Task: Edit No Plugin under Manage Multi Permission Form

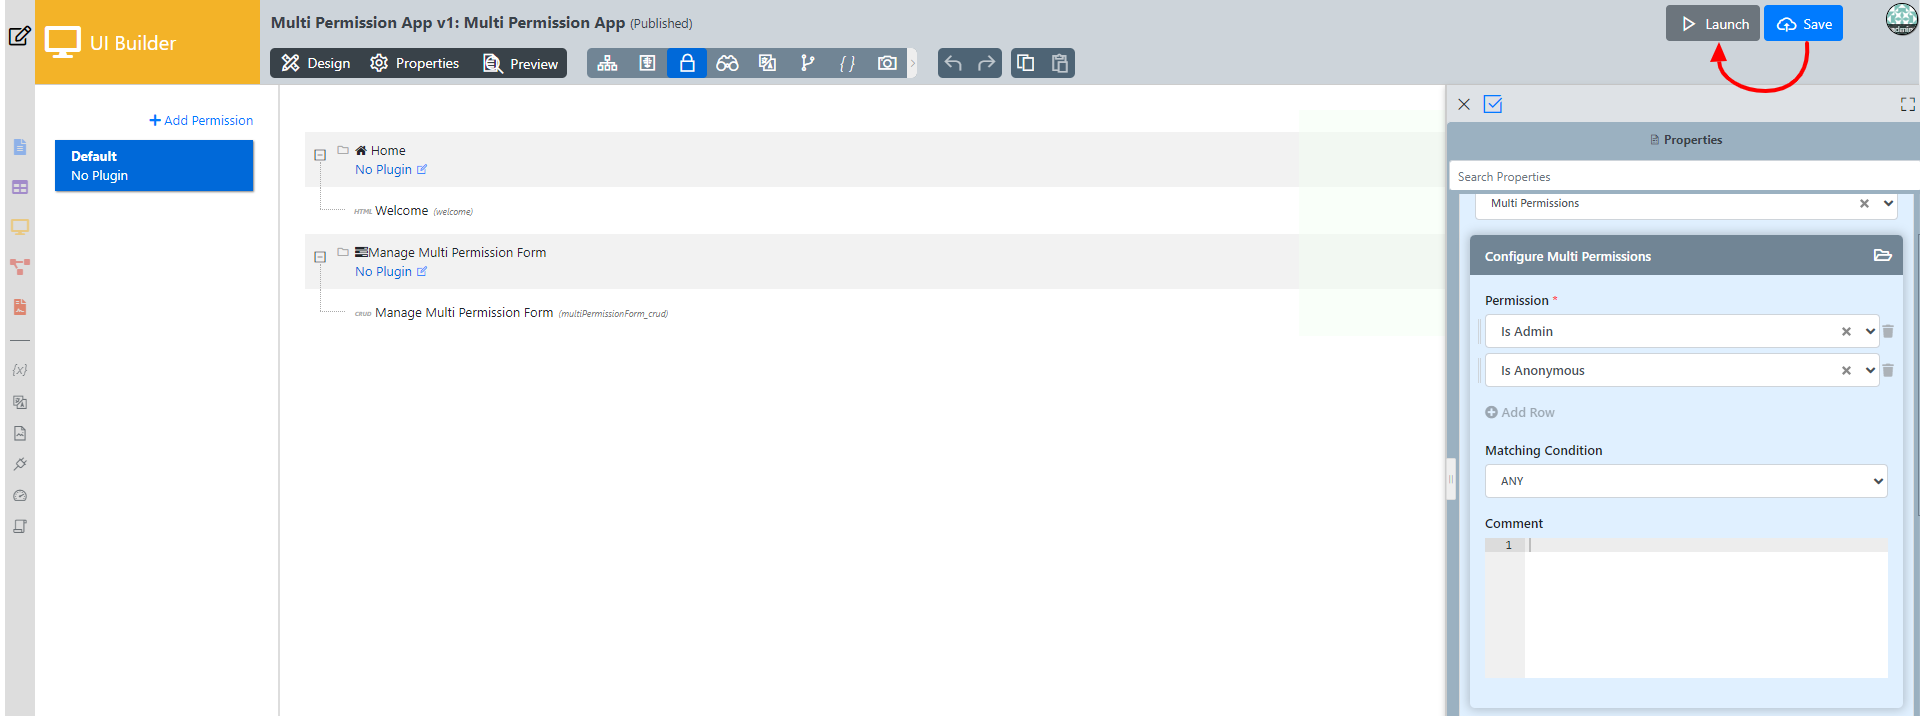Action: pyautogui.click(x=390, y=272)
